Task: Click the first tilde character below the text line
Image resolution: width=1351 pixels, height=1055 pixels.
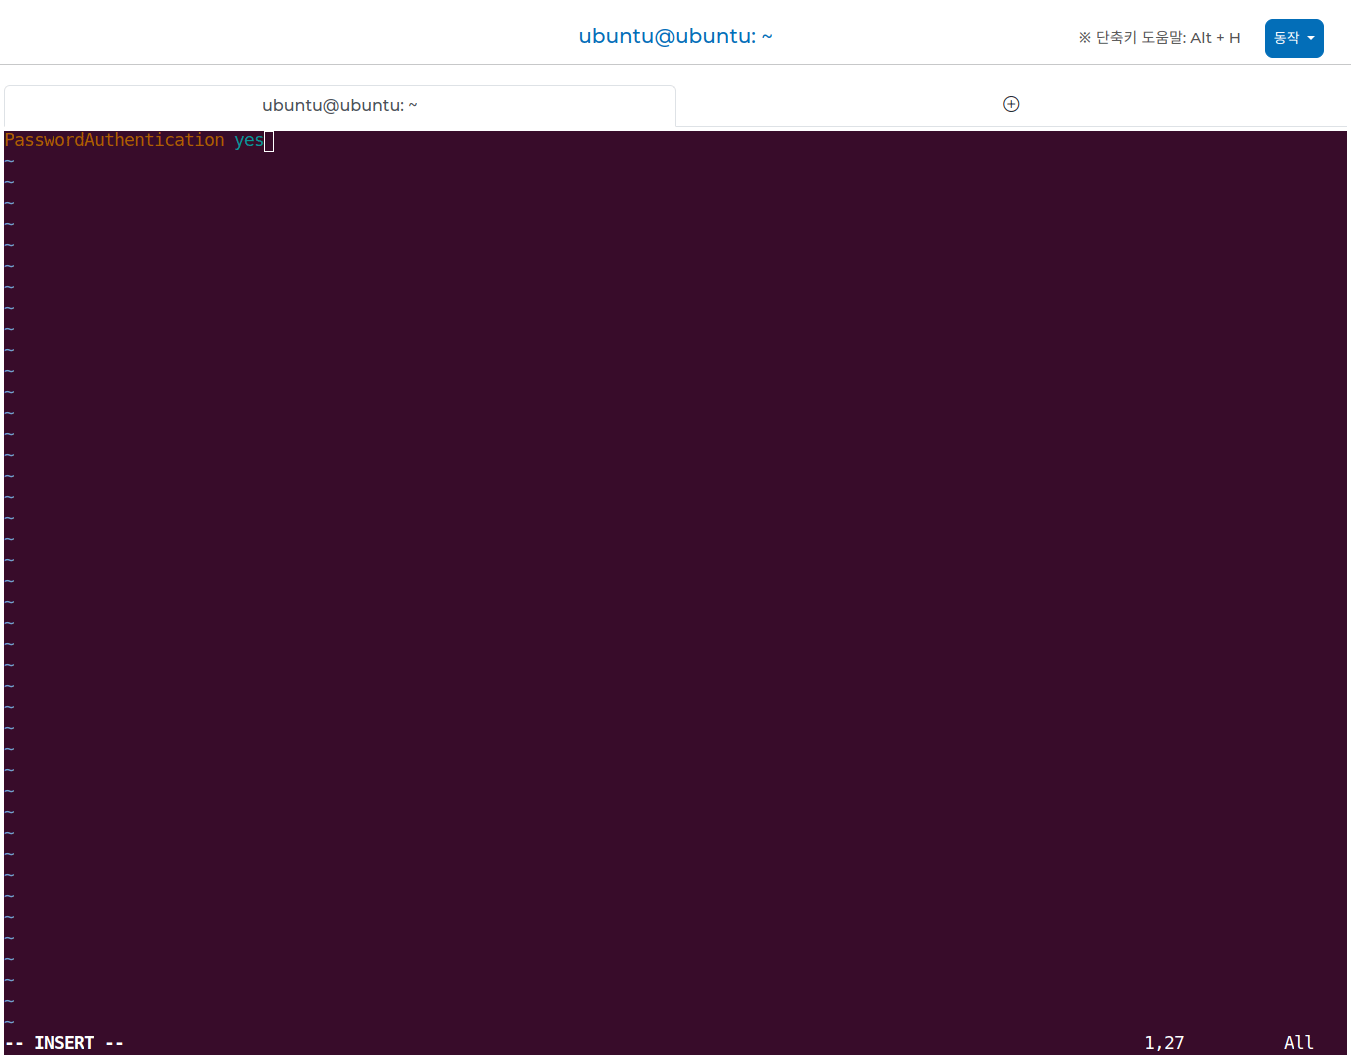Action: point(9,160)
